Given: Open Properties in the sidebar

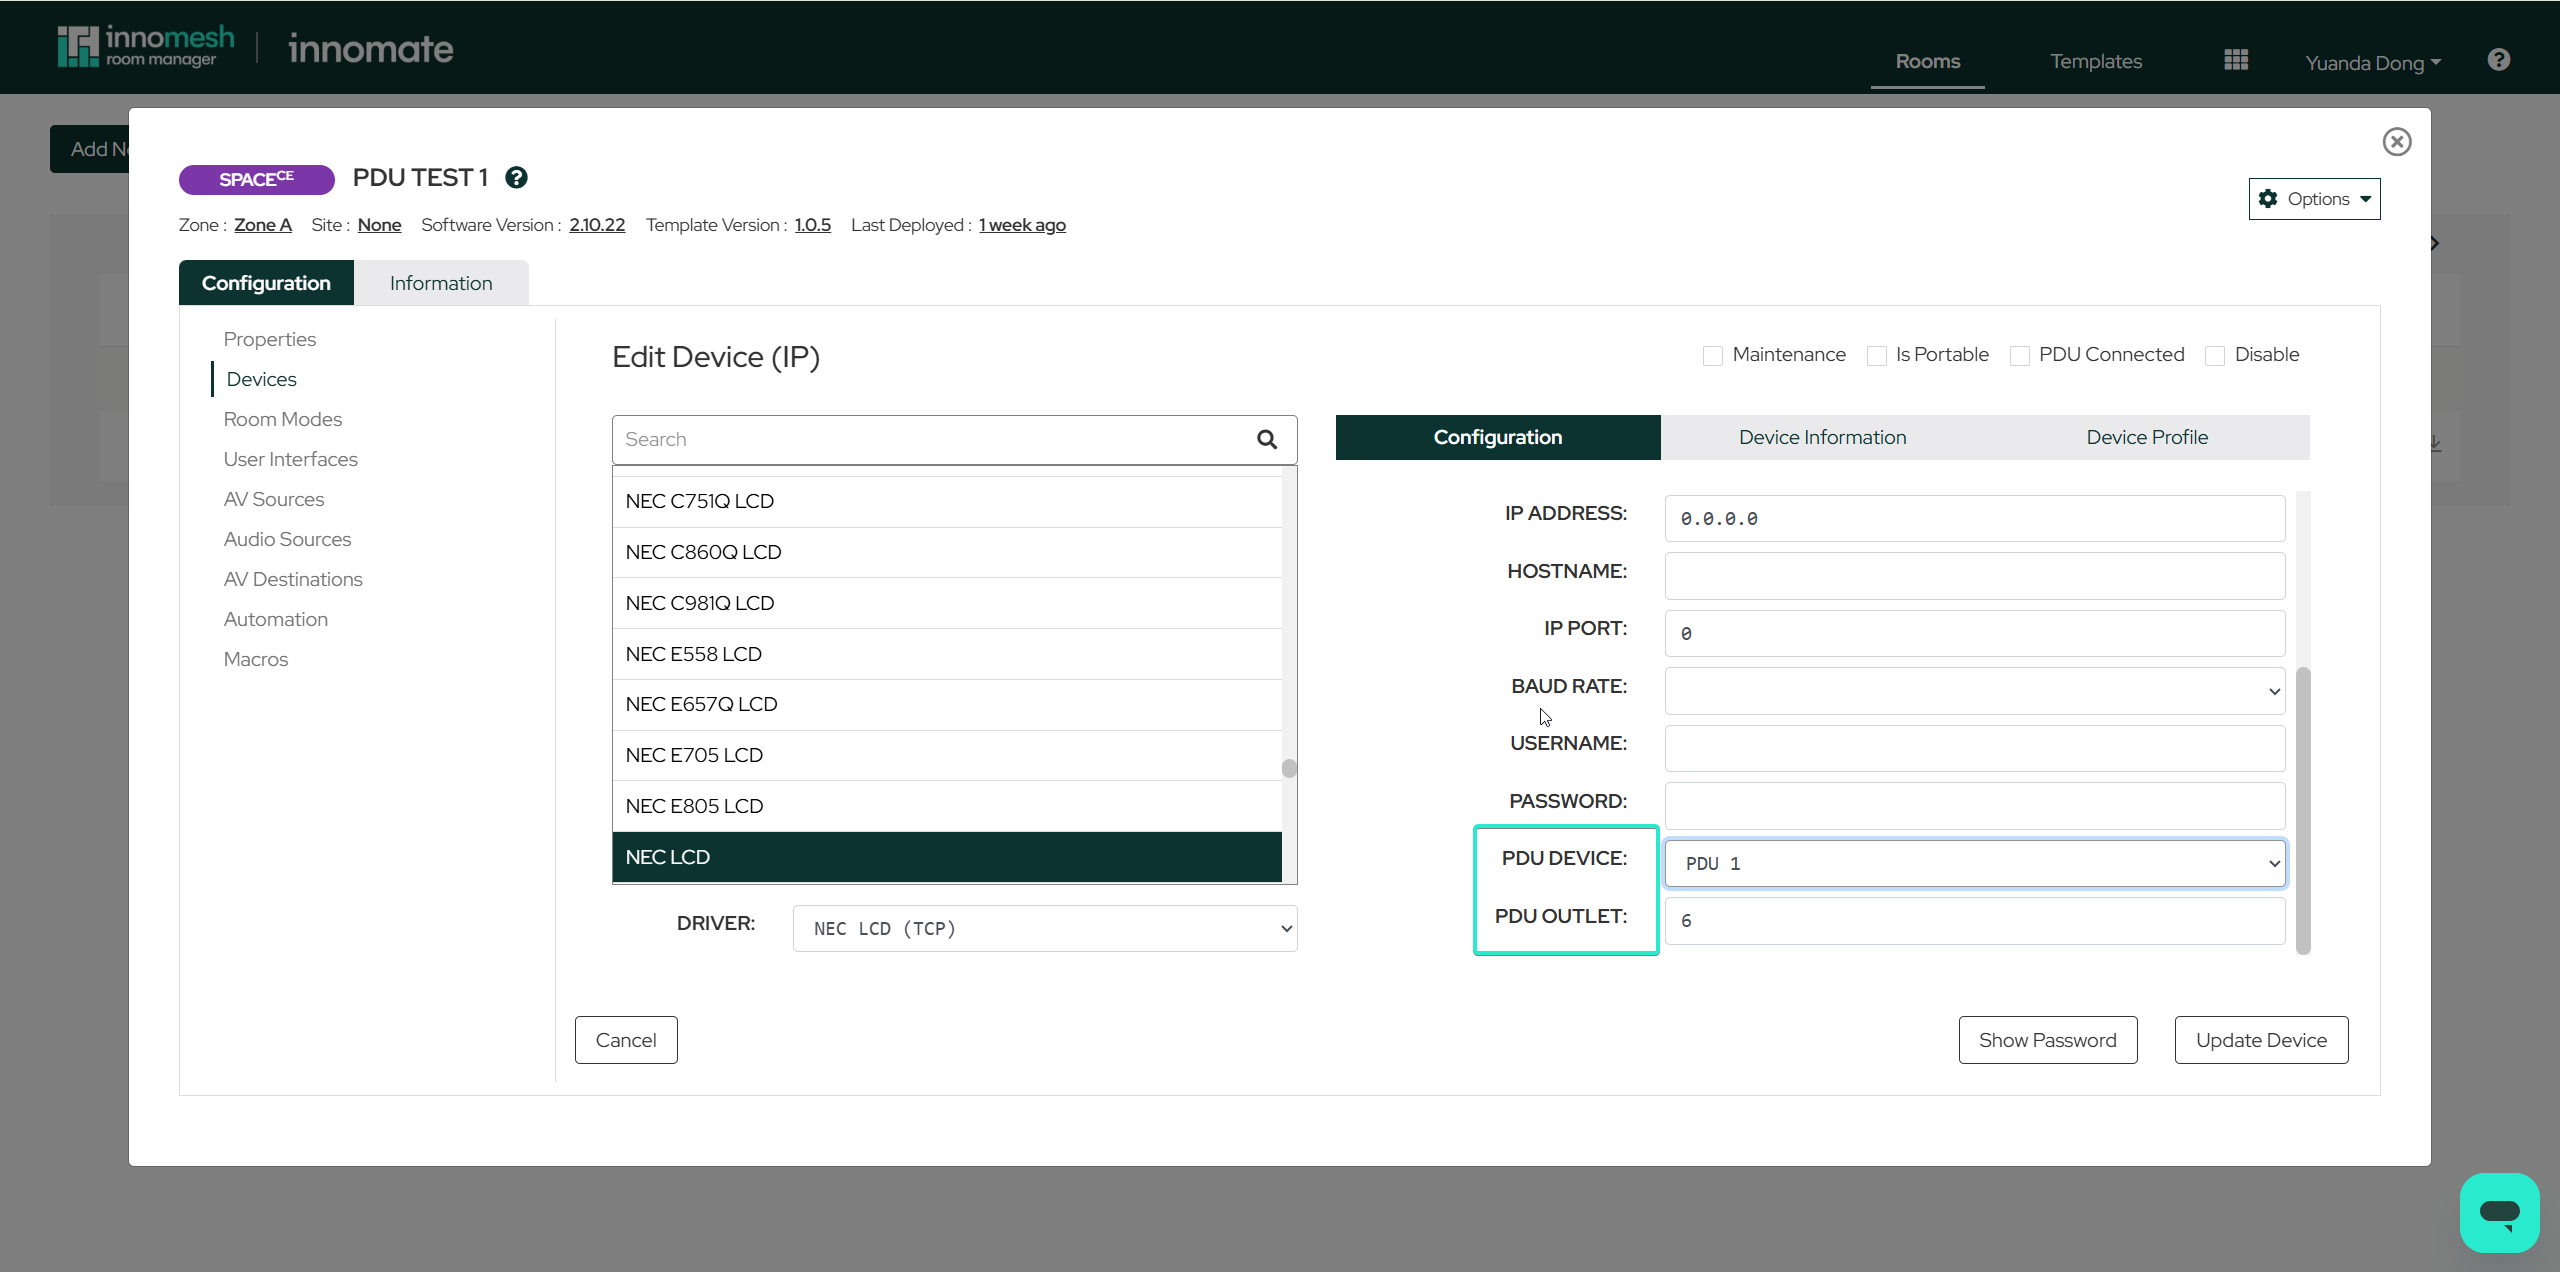Looking at the screenshot, I should [x=270, y=339].
